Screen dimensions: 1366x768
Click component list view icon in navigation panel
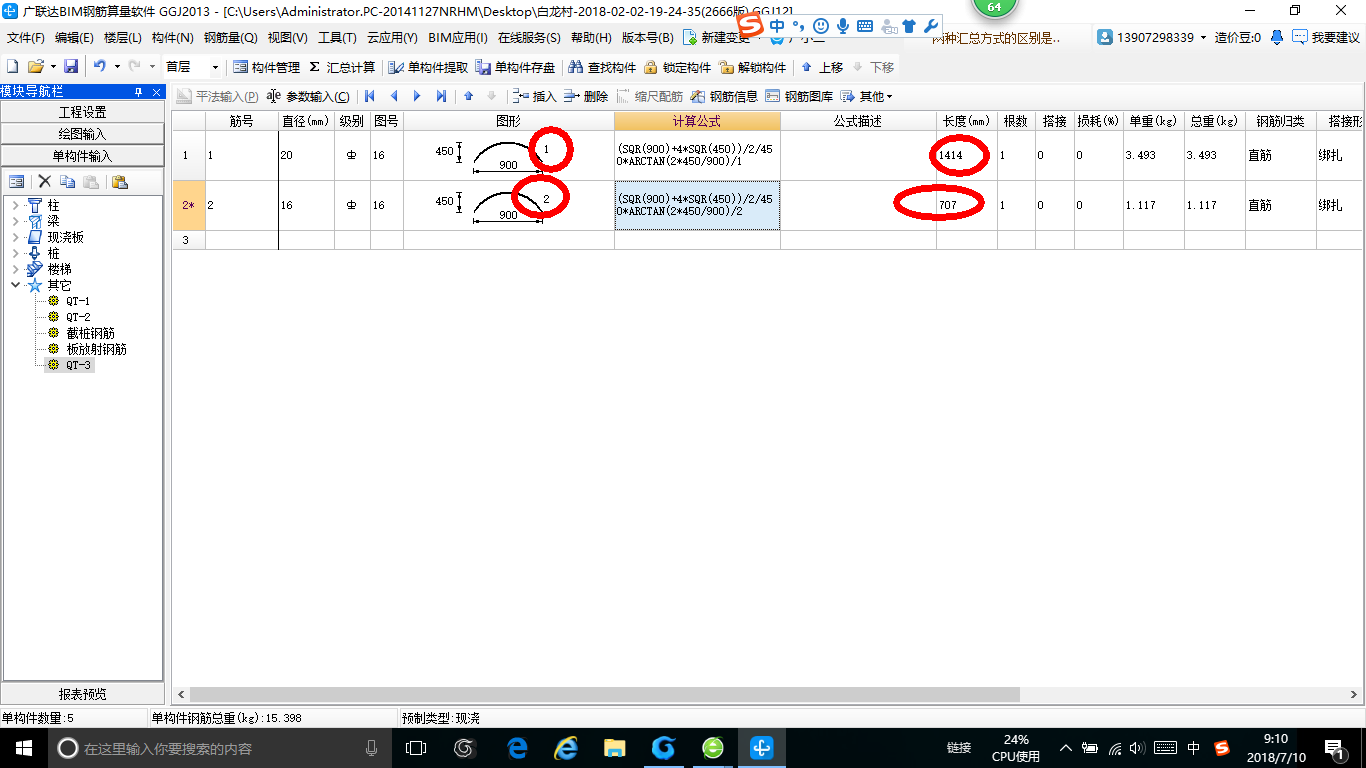[17, 182]
